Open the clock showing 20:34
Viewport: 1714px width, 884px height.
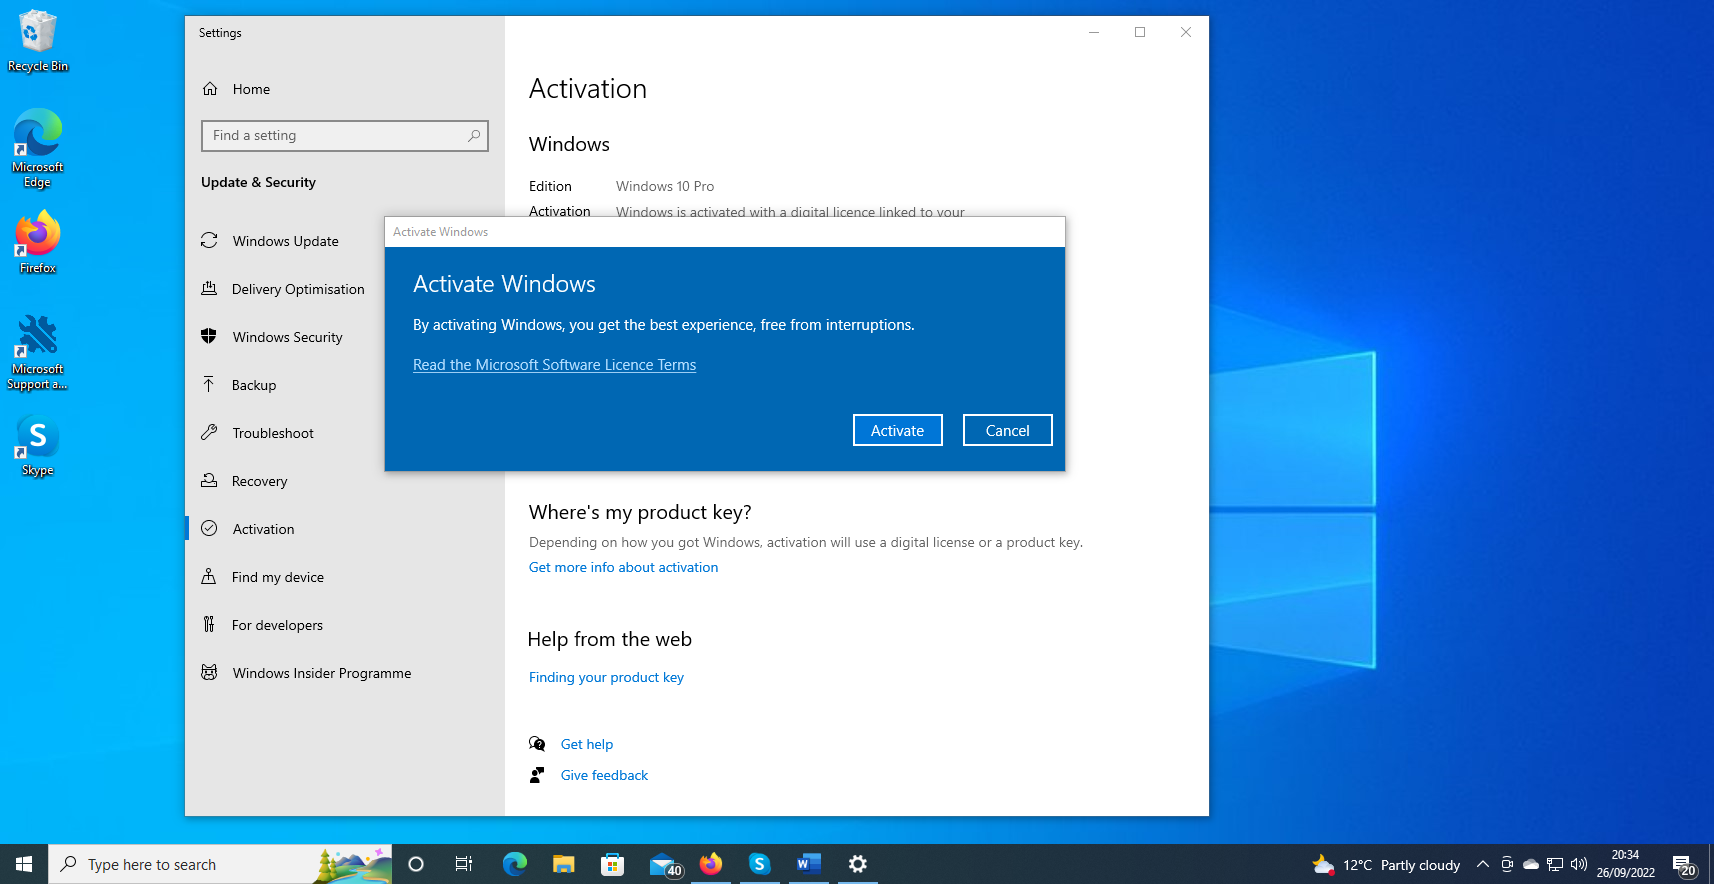(1625, 864)
